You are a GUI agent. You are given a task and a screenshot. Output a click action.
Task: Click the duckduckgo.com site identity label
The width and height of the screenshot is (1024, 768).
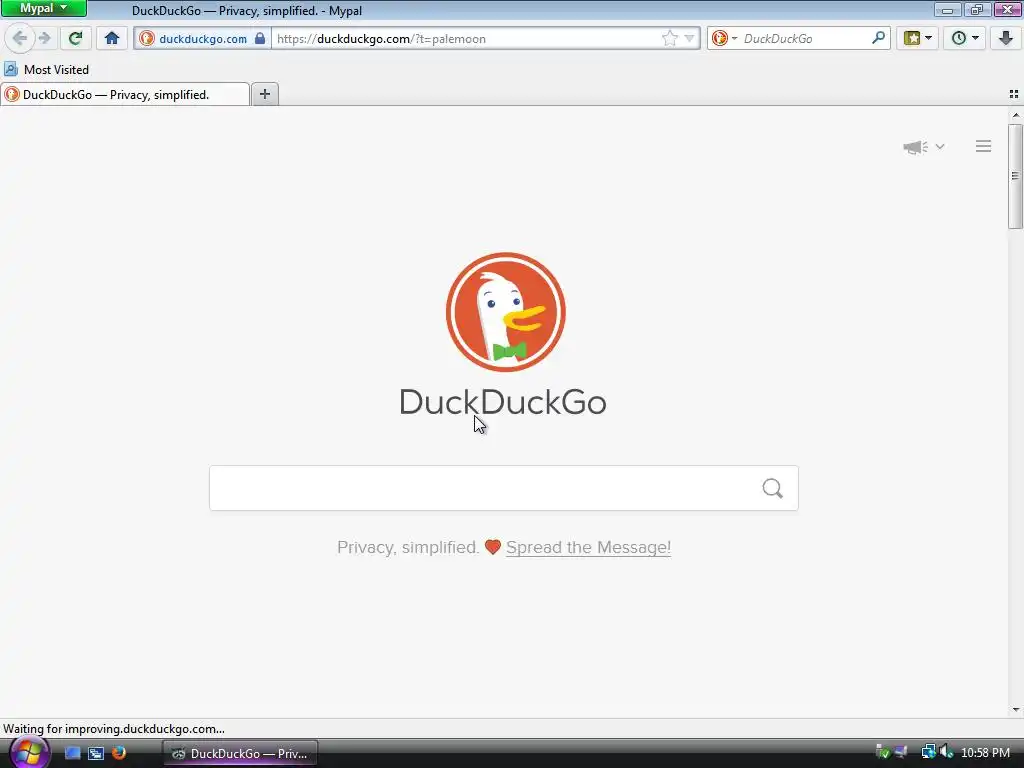pyautogui.click(x=203, y=39)
